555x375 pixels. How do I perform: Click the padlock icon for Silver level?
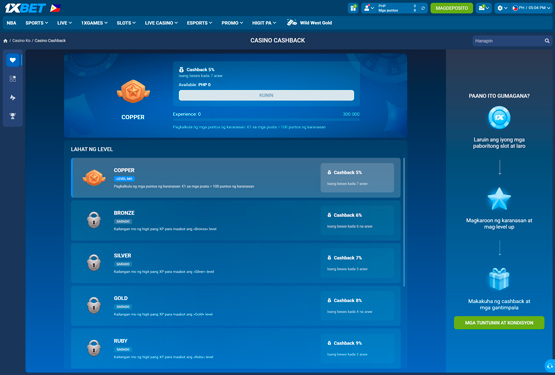[x=94, y=262]
